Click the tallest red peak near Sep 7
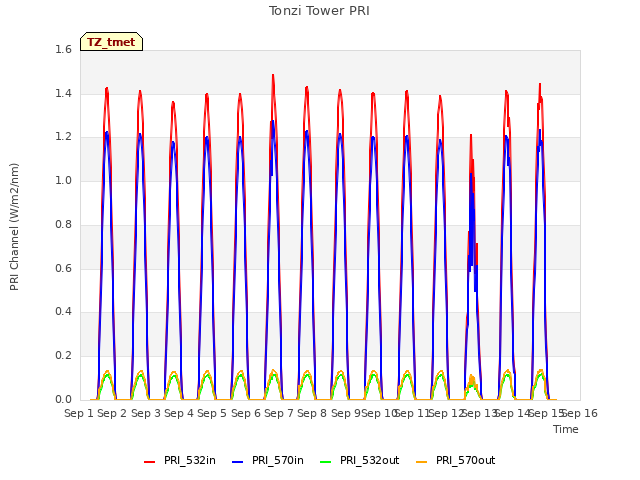The width and height of the screenshot is (640, 480). (273, 75)
